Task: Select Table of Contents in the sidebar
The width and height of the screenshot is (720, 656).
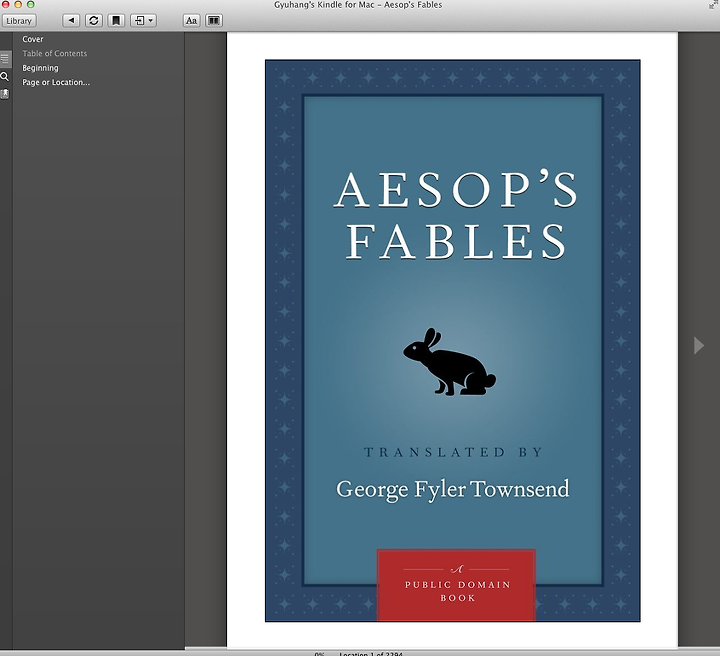Action: pos(55,54)
